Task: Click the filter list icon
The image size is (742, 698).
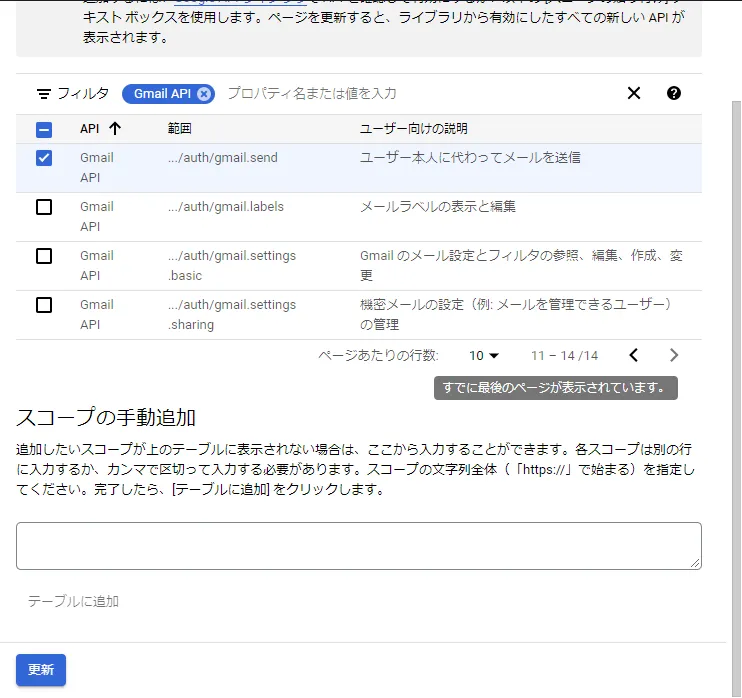Action: click(x=44, y=94)
